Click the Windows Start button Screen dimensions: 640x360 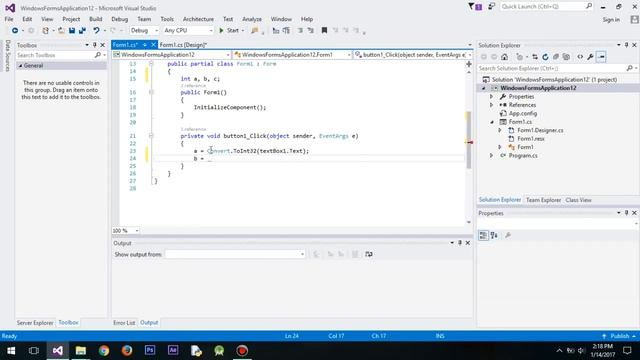(x=11, y=351)
